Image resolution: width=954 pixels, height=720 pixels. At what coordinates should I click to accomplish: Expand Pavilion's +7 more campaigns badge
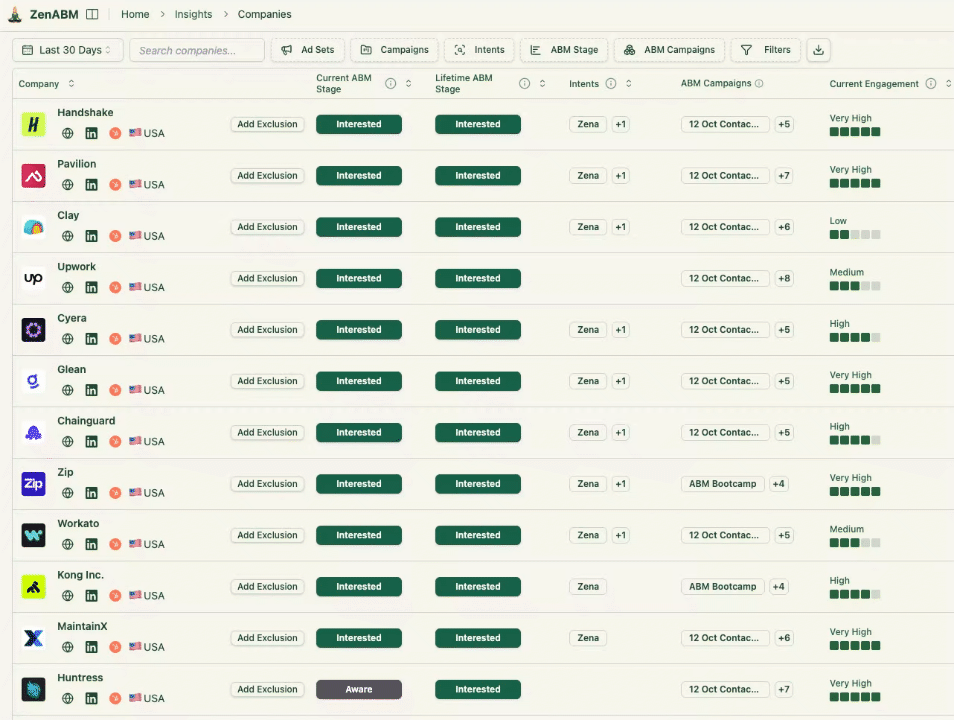click(x=784, y=175)
